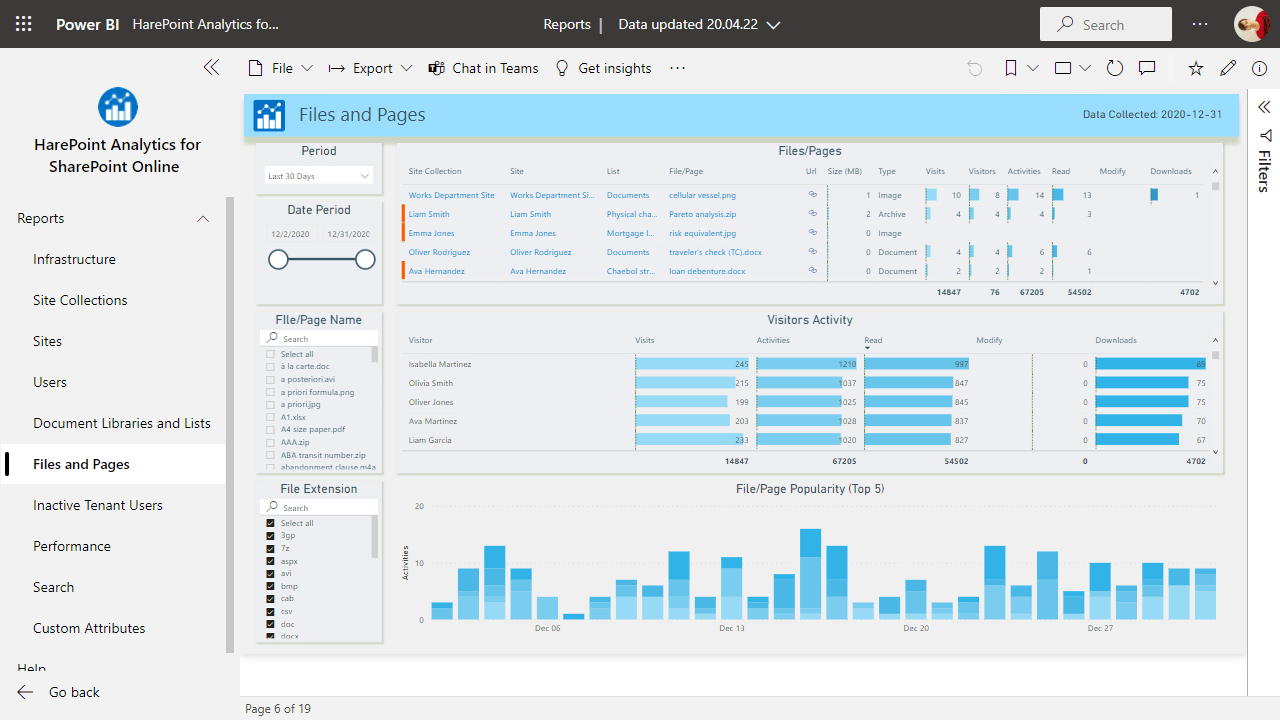The width and height of the screenshot is (1280, 720).
Task: Sort by the Downloads column in Files/Pages
Action: 1171,171
